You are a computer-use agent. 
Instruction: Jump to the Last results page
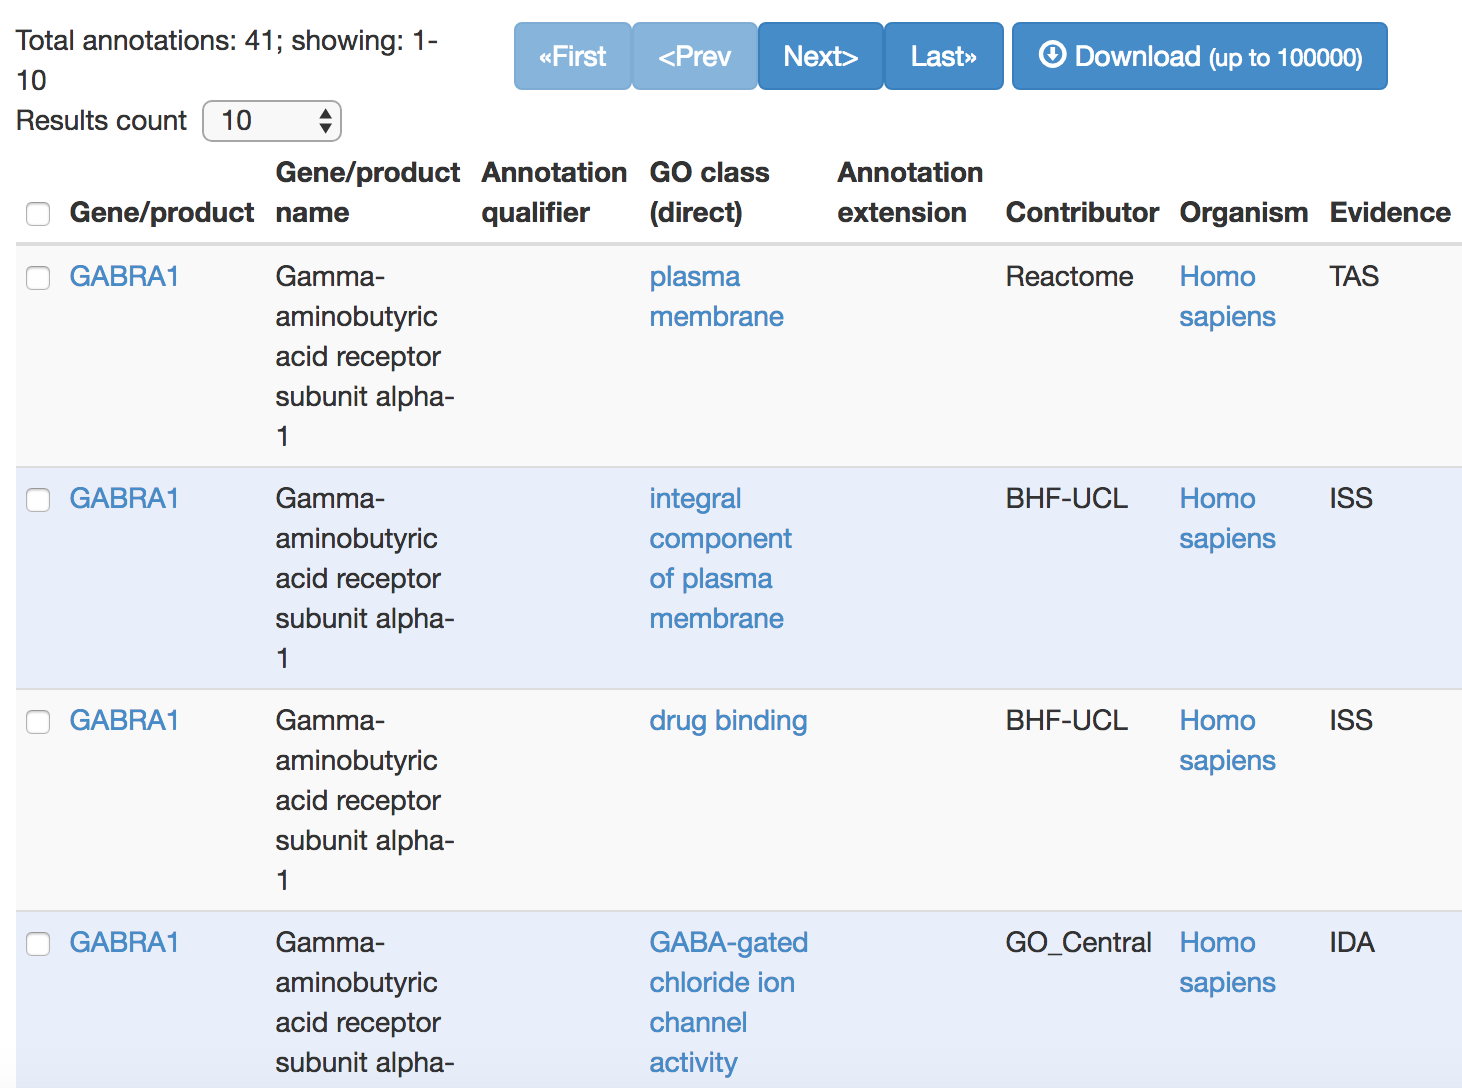[x=943, y=56]
